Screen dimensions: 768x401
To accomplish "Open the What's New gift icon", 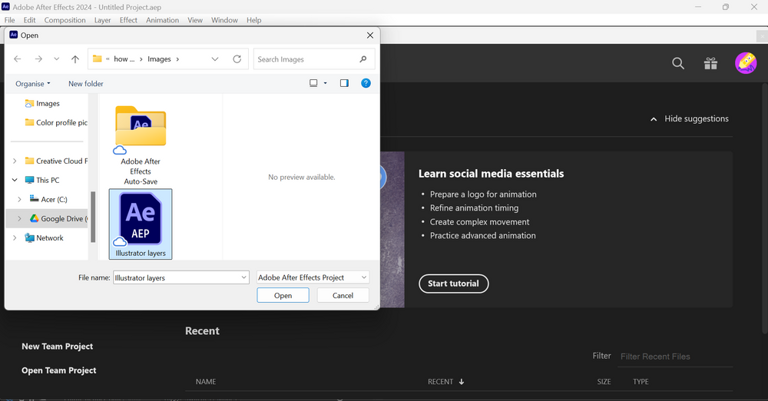I will [x=711, y=63].
